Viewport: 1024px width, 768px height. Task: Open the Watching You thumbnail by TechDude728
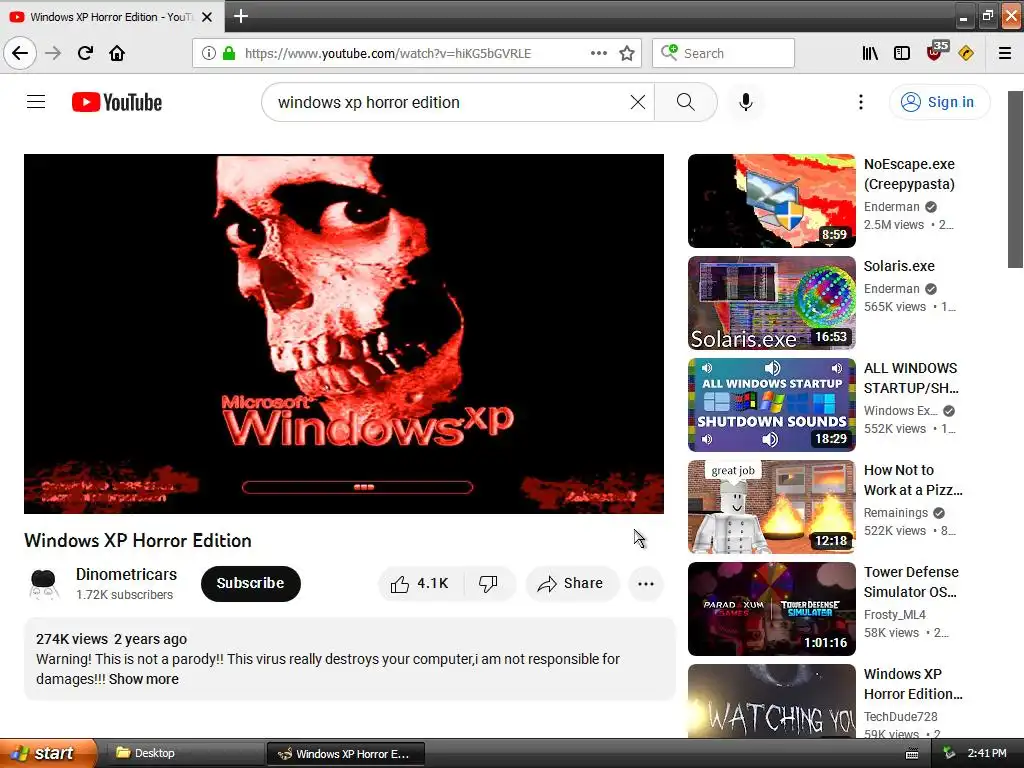click(771, 701)
